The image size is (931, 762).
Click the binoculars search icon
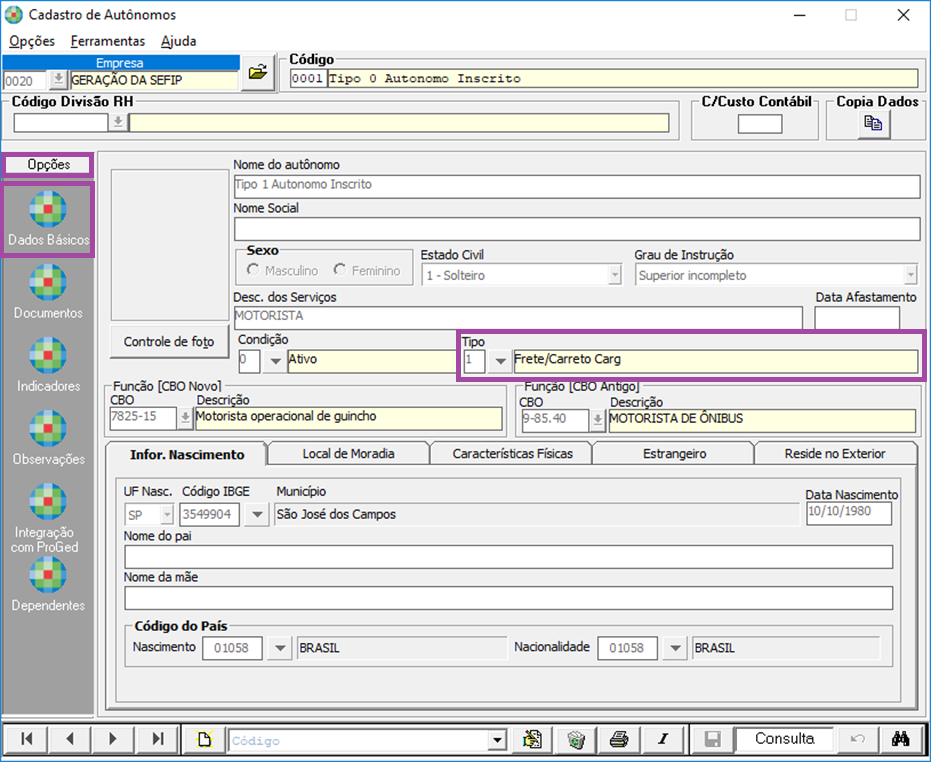pyautogui.click(x=901, y=739)
